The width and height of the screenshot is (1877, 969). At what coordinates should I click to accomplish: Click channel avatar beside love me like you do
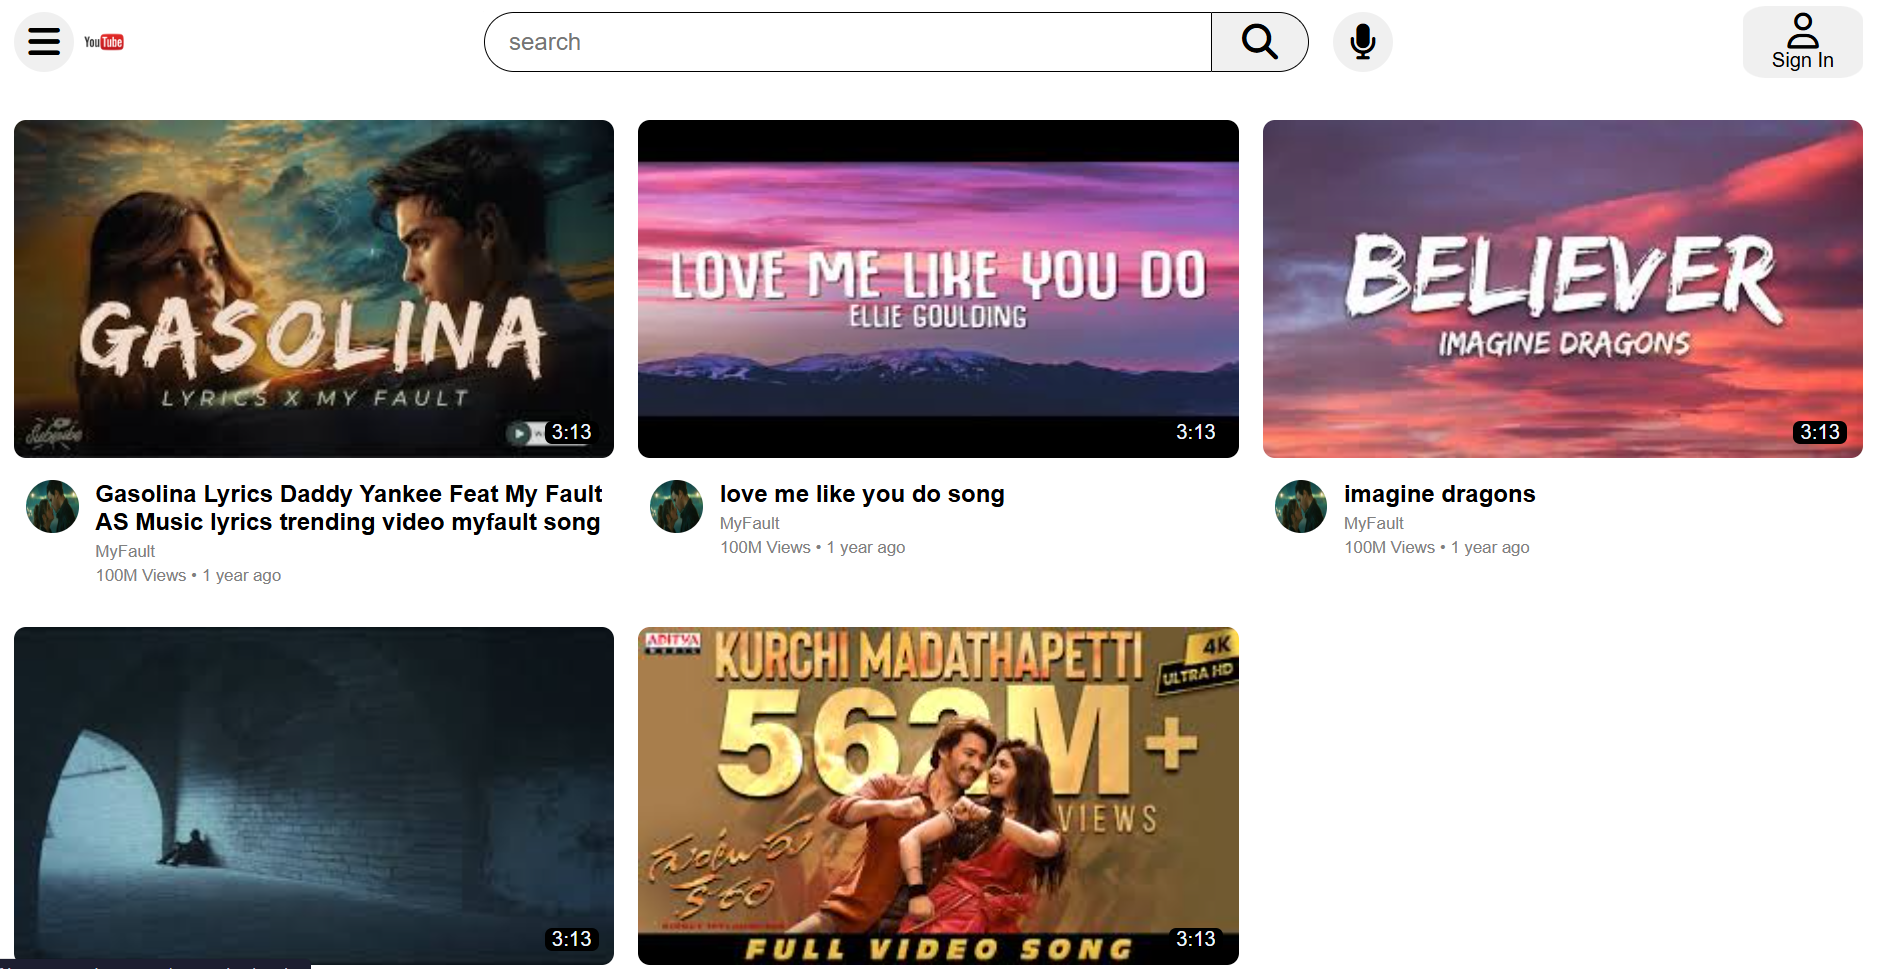pos(676,506)
